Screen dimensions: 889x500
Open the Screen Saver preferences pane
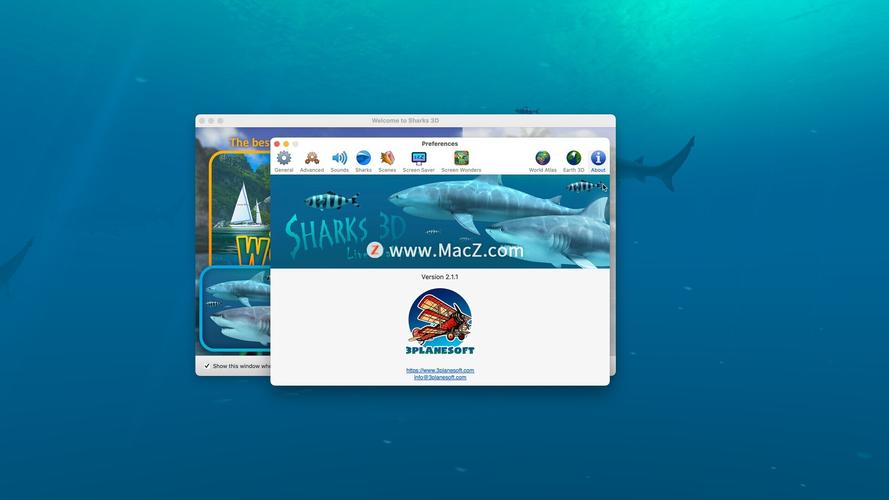[418, 161]
